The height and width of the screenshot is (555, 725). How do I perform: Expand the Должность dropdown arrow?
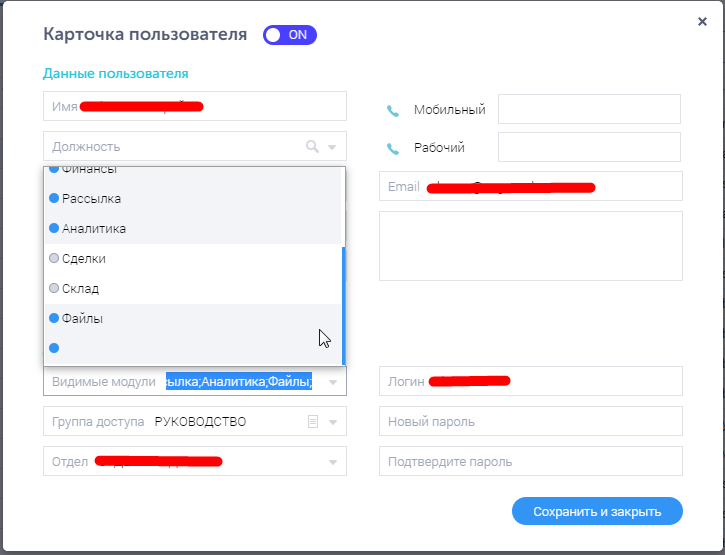332,148
